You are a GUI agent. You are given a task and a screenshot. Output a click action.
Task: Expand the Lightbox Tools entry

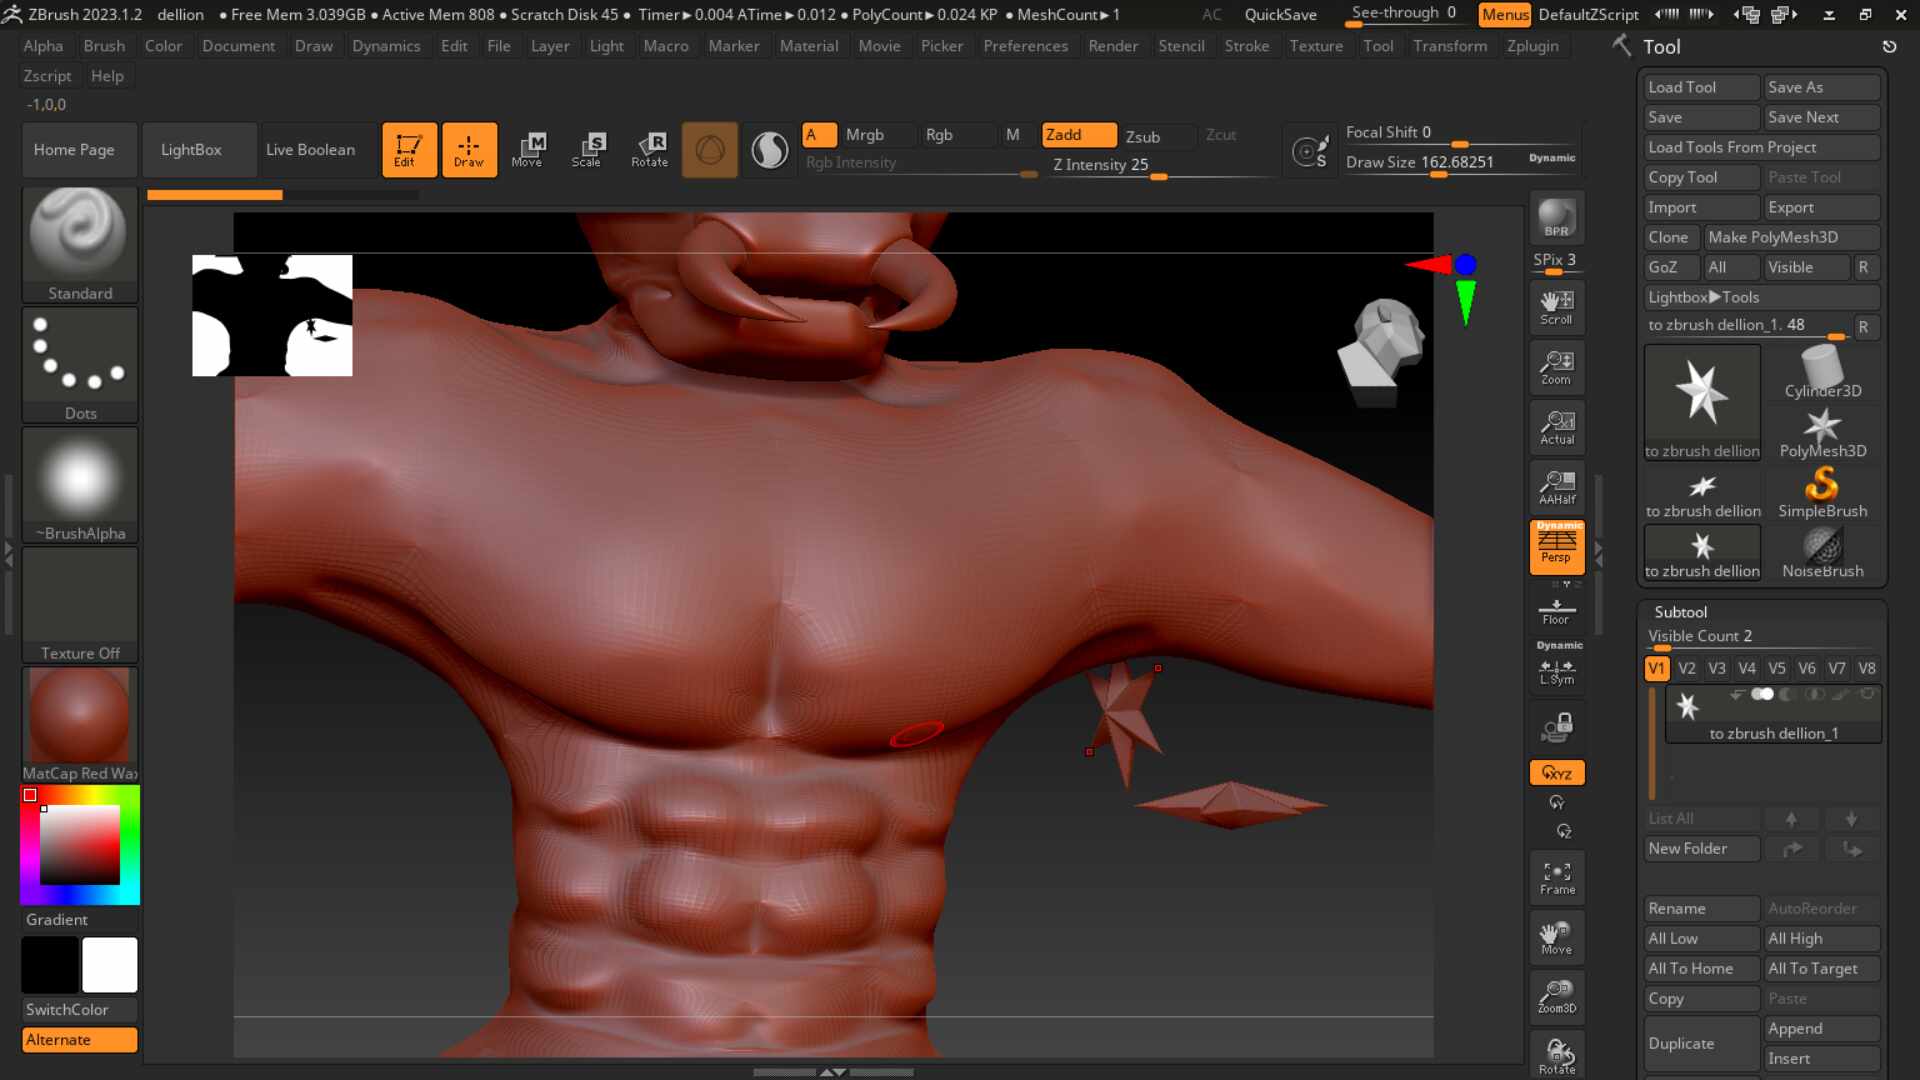1703,297
